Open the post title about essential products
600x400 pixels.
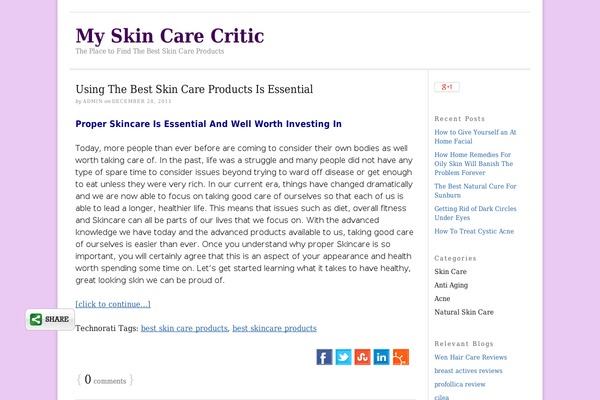point(194,89)
